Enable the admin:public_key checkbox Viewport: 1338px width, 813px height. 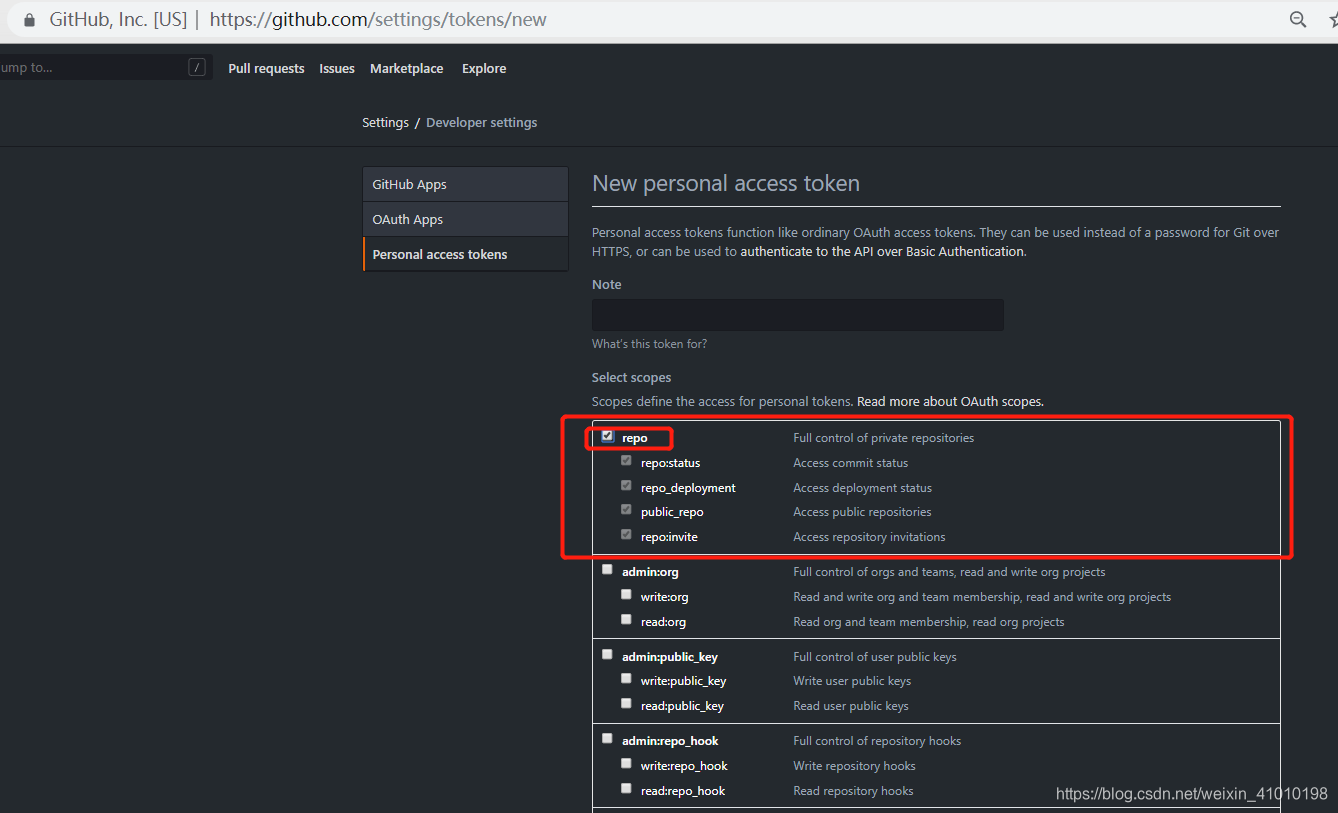[607, 655]
